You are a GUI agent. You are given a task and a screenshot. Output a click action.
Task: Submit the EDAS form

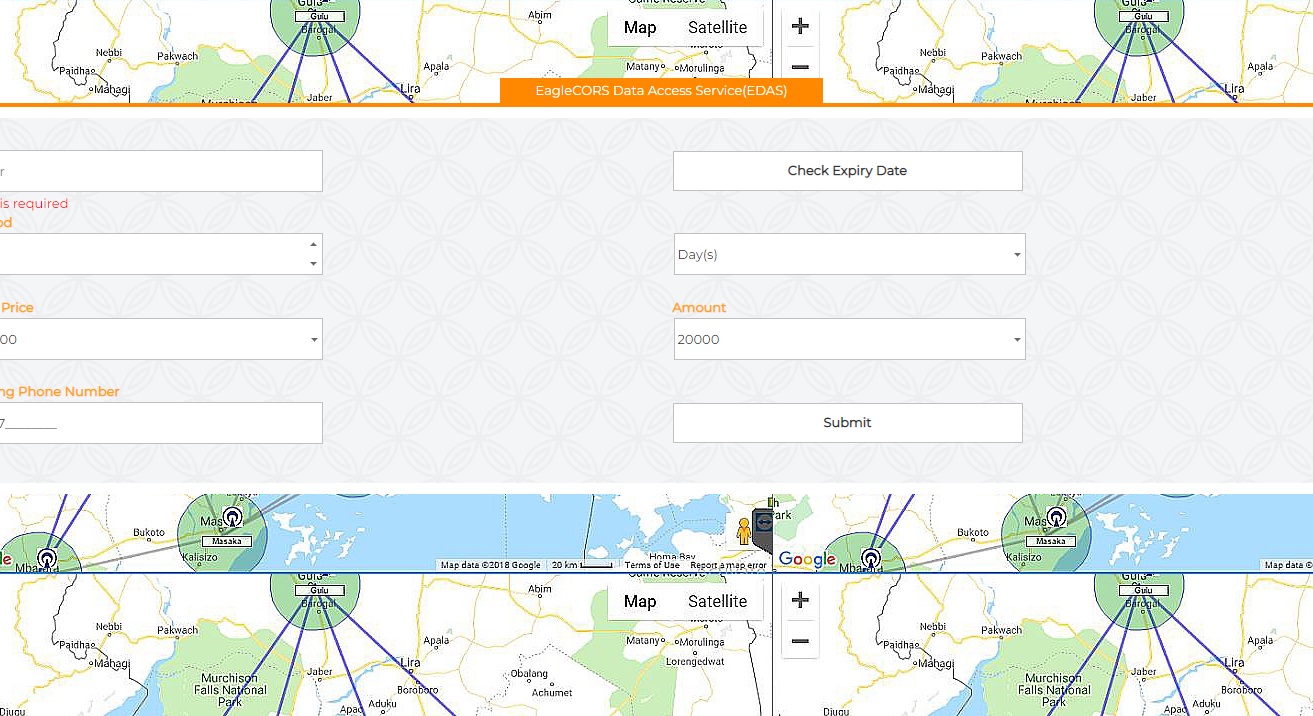[847, 423]
